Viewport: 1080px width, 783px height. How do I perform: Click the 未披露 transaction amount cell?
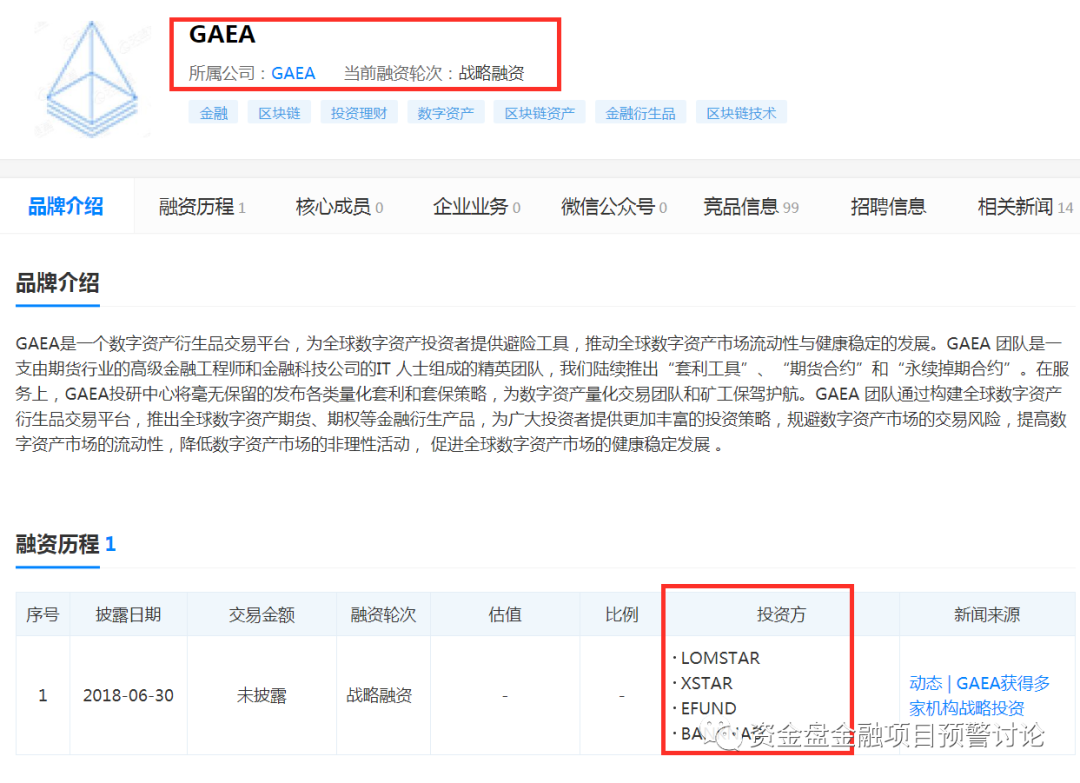262,695
